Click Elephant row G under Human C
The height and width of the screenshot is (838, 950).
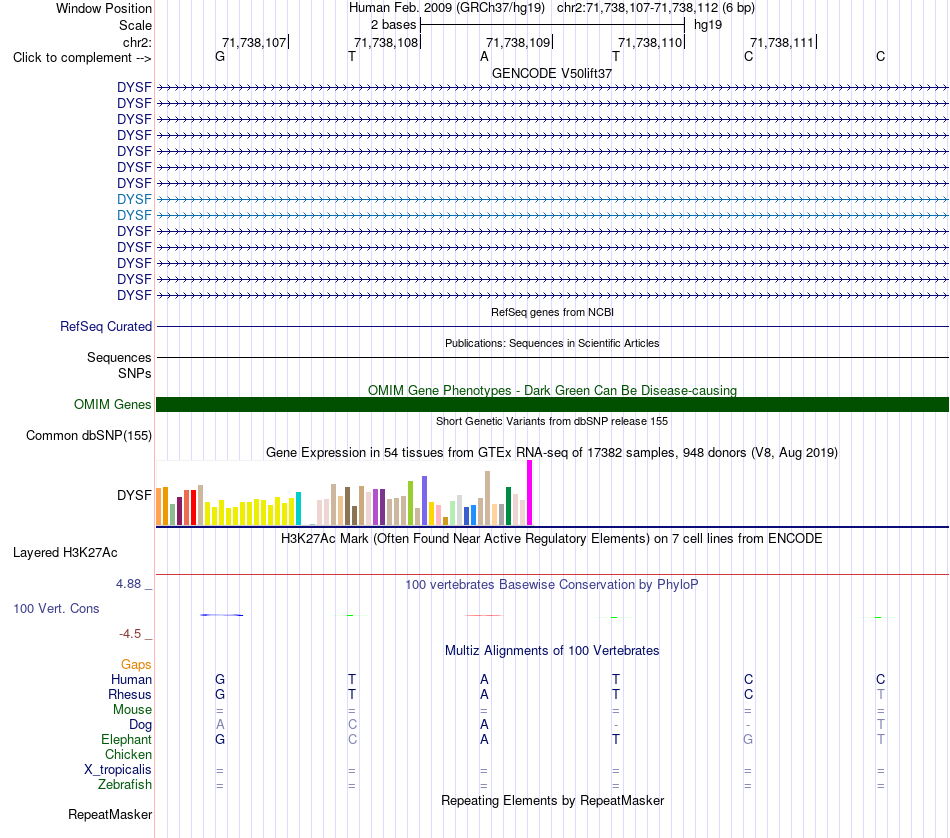[x=748, y=740]
